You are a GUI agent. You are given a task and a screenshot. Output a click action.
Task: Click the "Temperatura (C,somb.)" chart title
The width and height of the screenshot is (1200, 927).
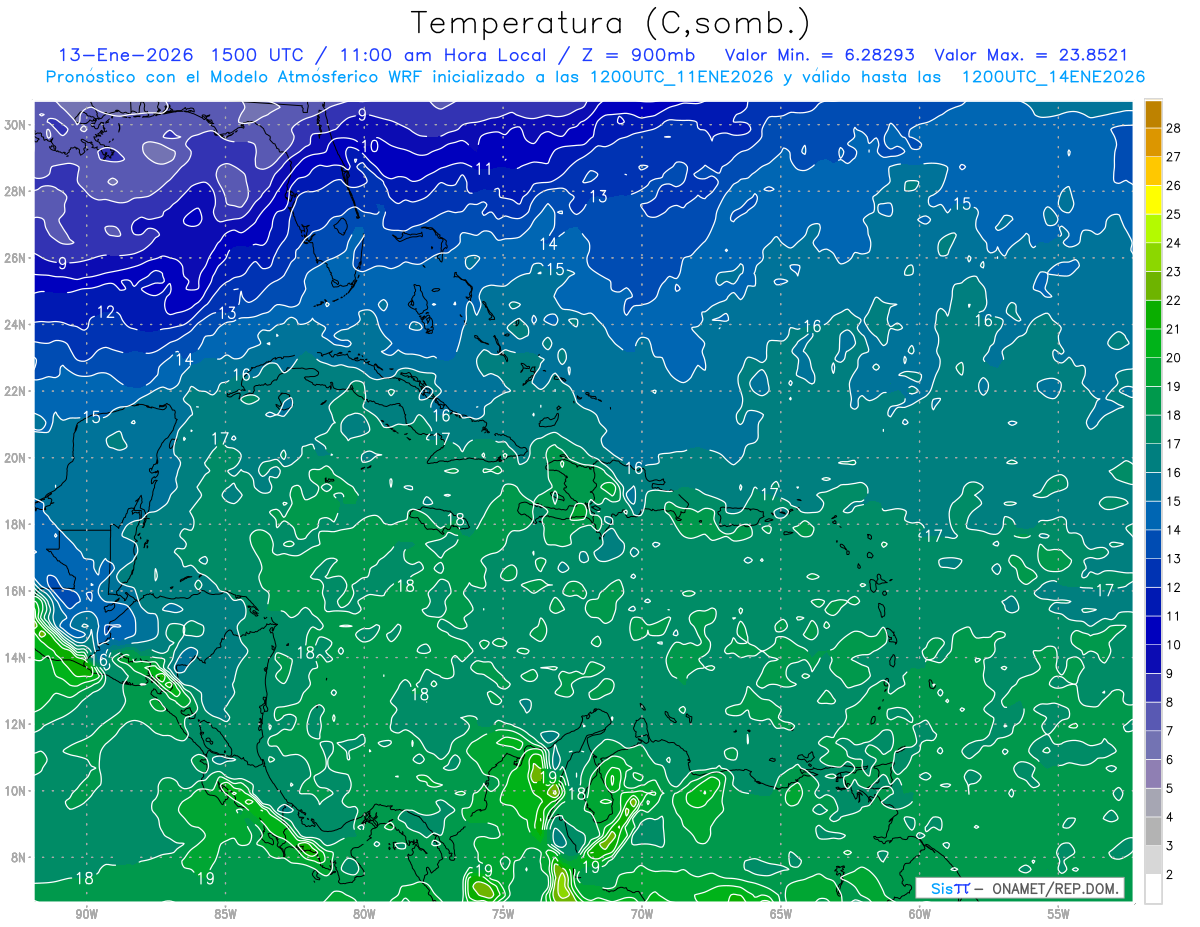click(x=611, y=24)
